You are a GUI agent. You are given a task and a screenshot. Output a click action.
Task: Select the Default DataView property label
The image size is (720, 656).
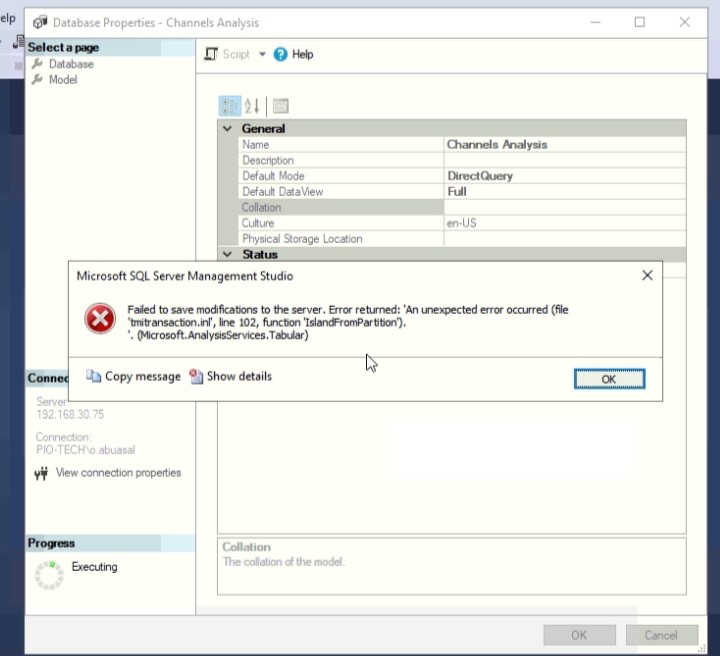283,191
